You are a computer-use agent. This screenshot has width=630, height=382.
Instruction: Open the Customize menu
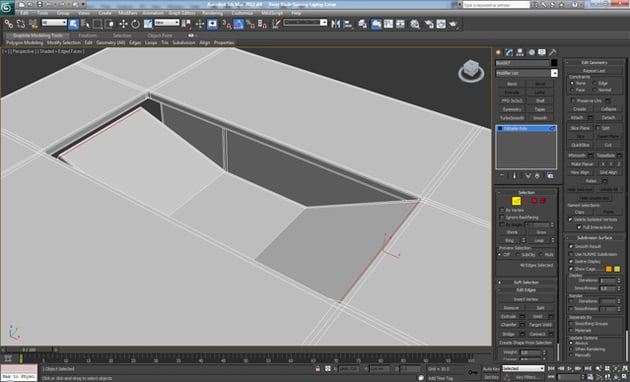(242, 13)
